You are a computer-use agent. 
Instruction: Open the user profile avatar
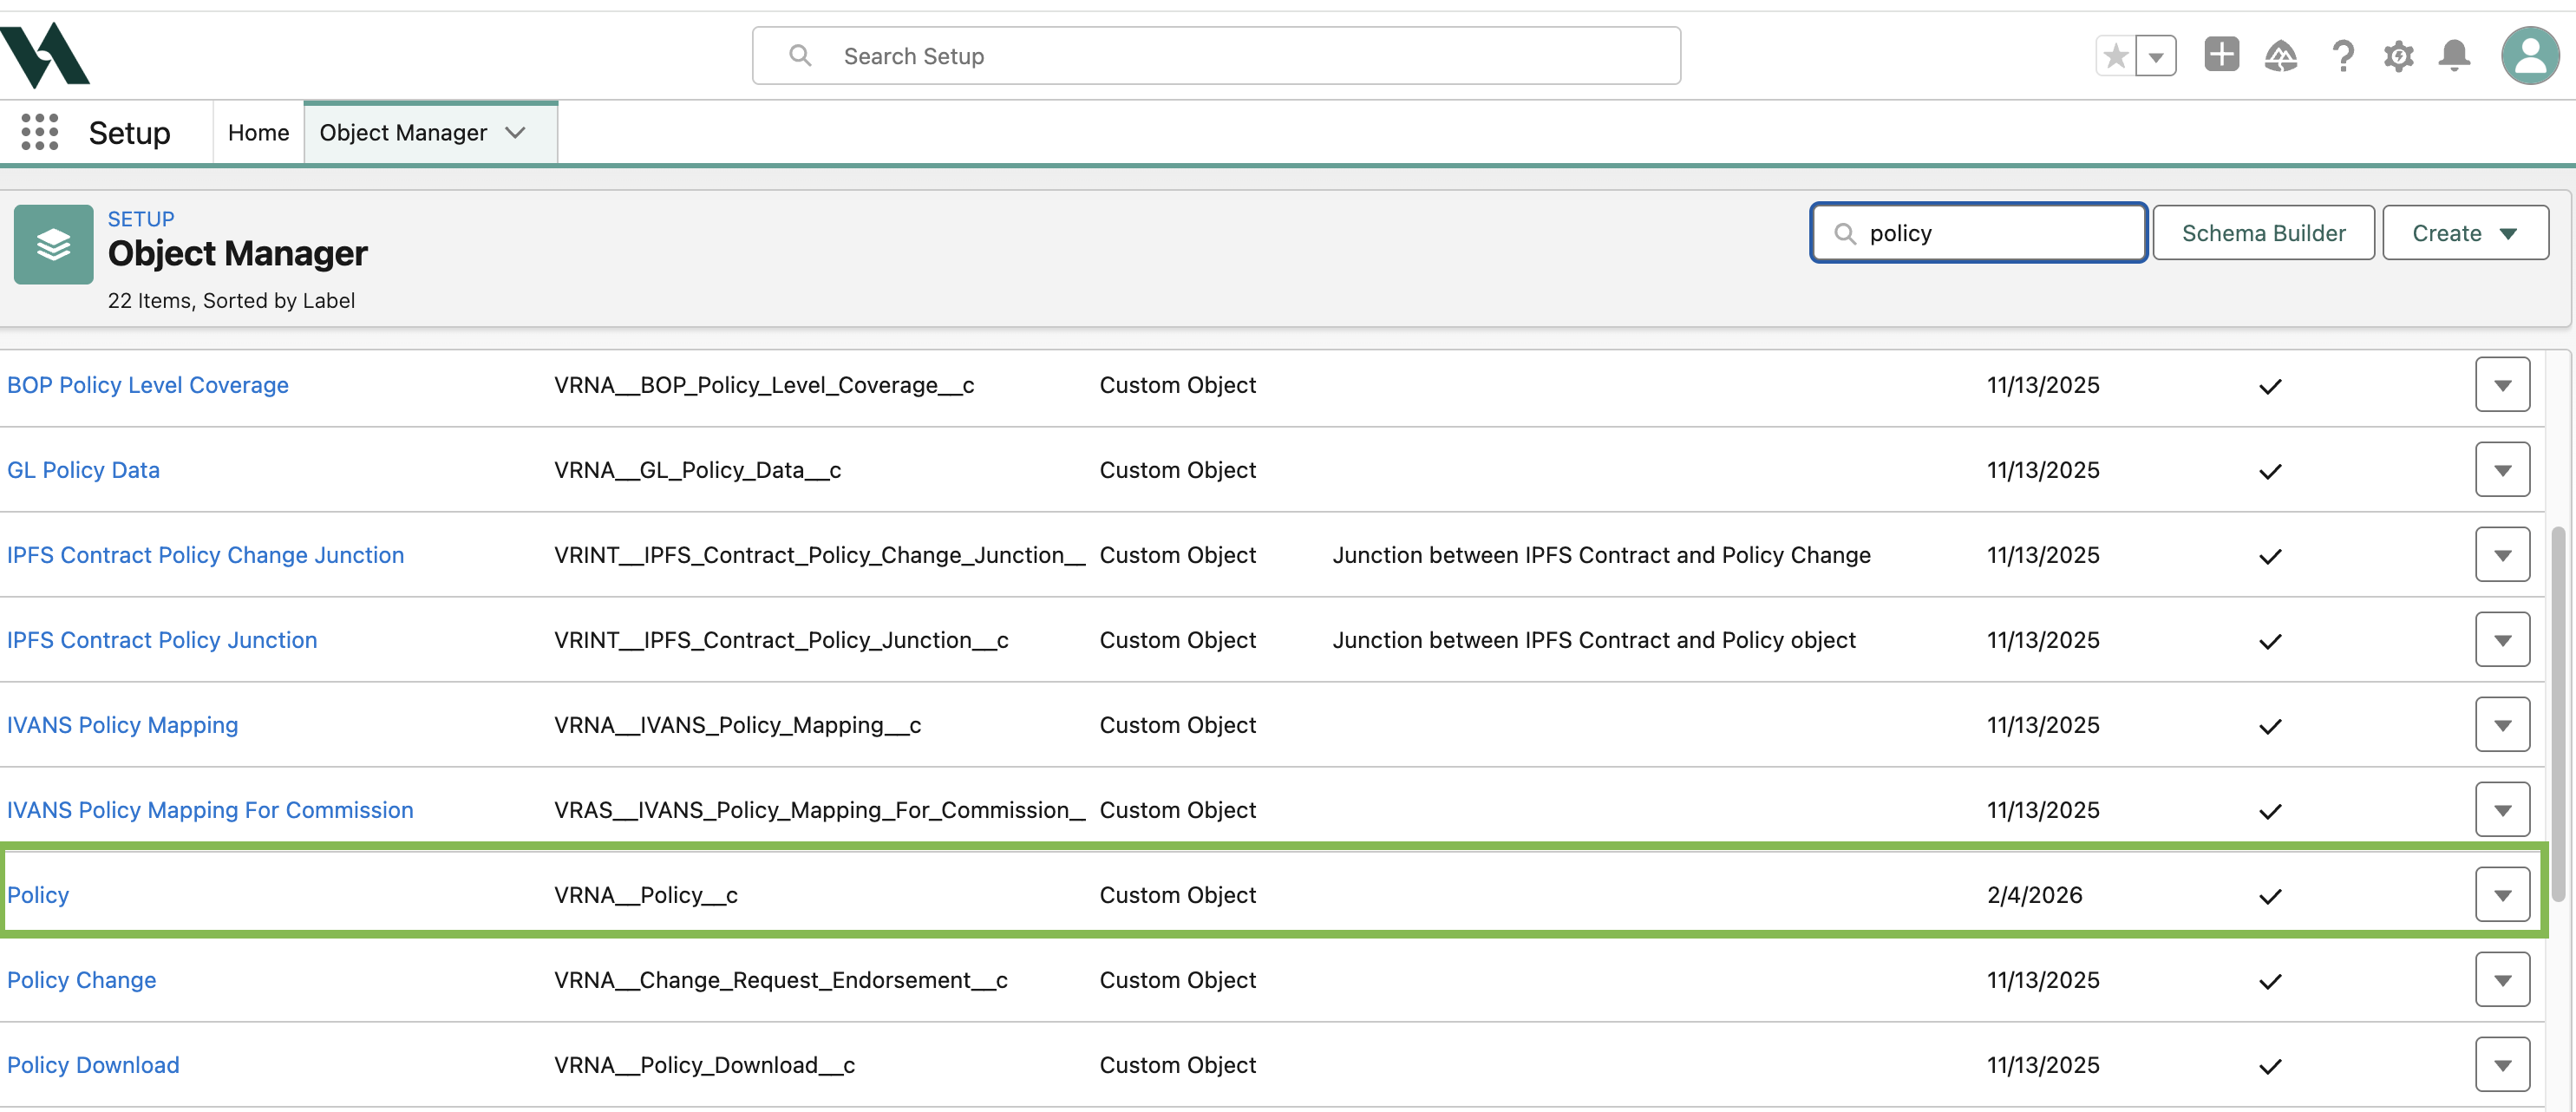tap(2530, 56)
